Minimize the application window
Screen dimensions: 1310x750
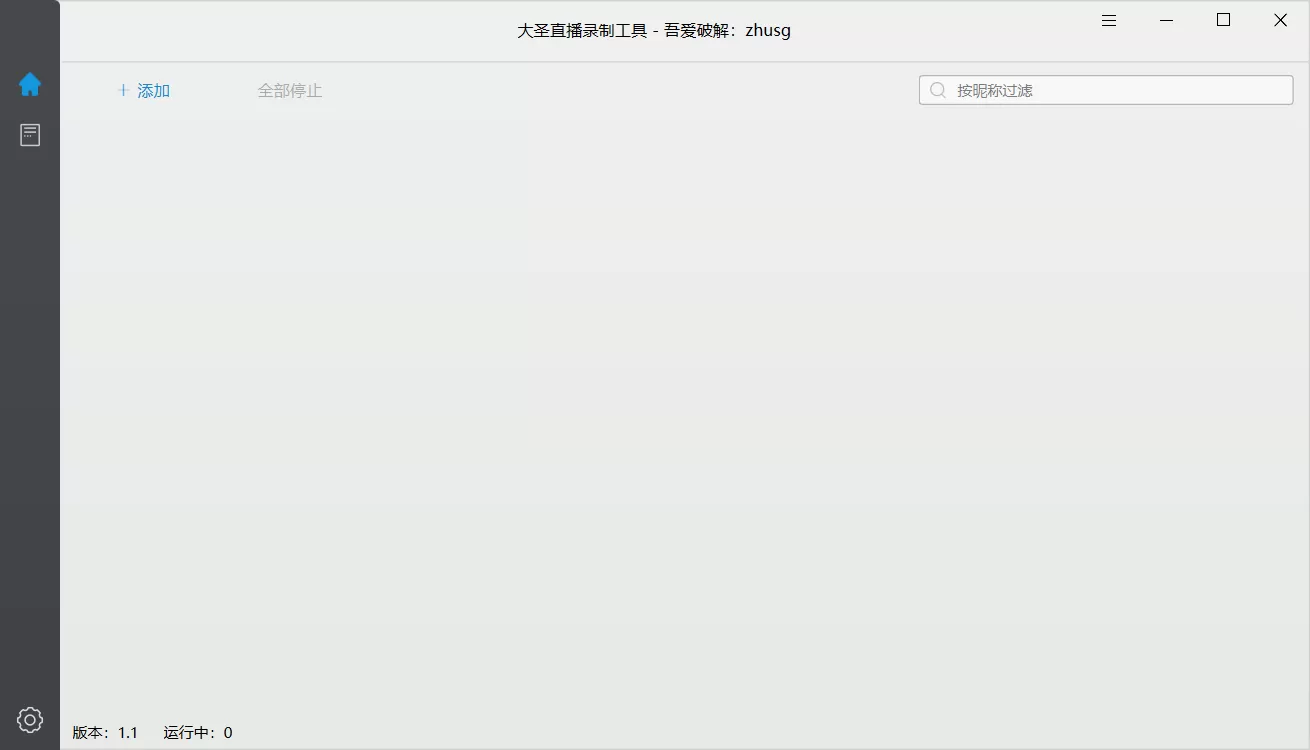pos(1166,19)
